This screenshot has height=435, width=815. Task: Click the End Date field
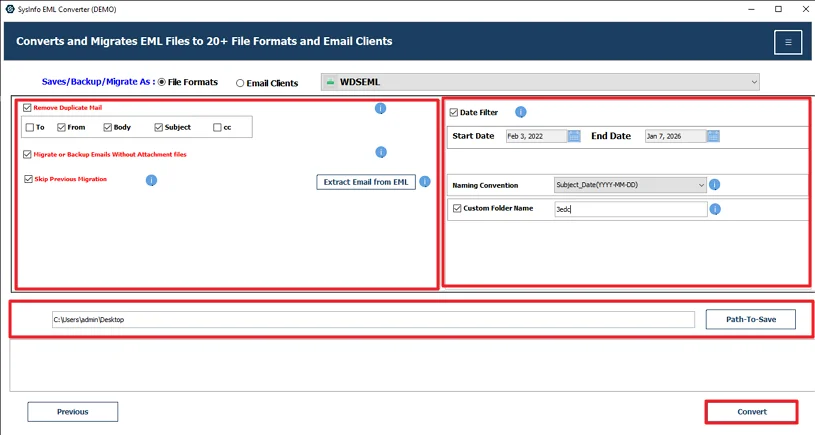[x=675, y=136]
